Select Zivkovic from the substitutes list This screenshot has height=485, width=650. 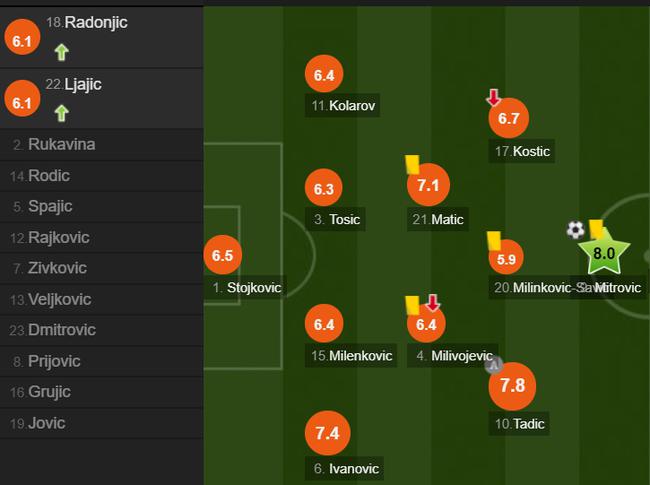point(102,268)
